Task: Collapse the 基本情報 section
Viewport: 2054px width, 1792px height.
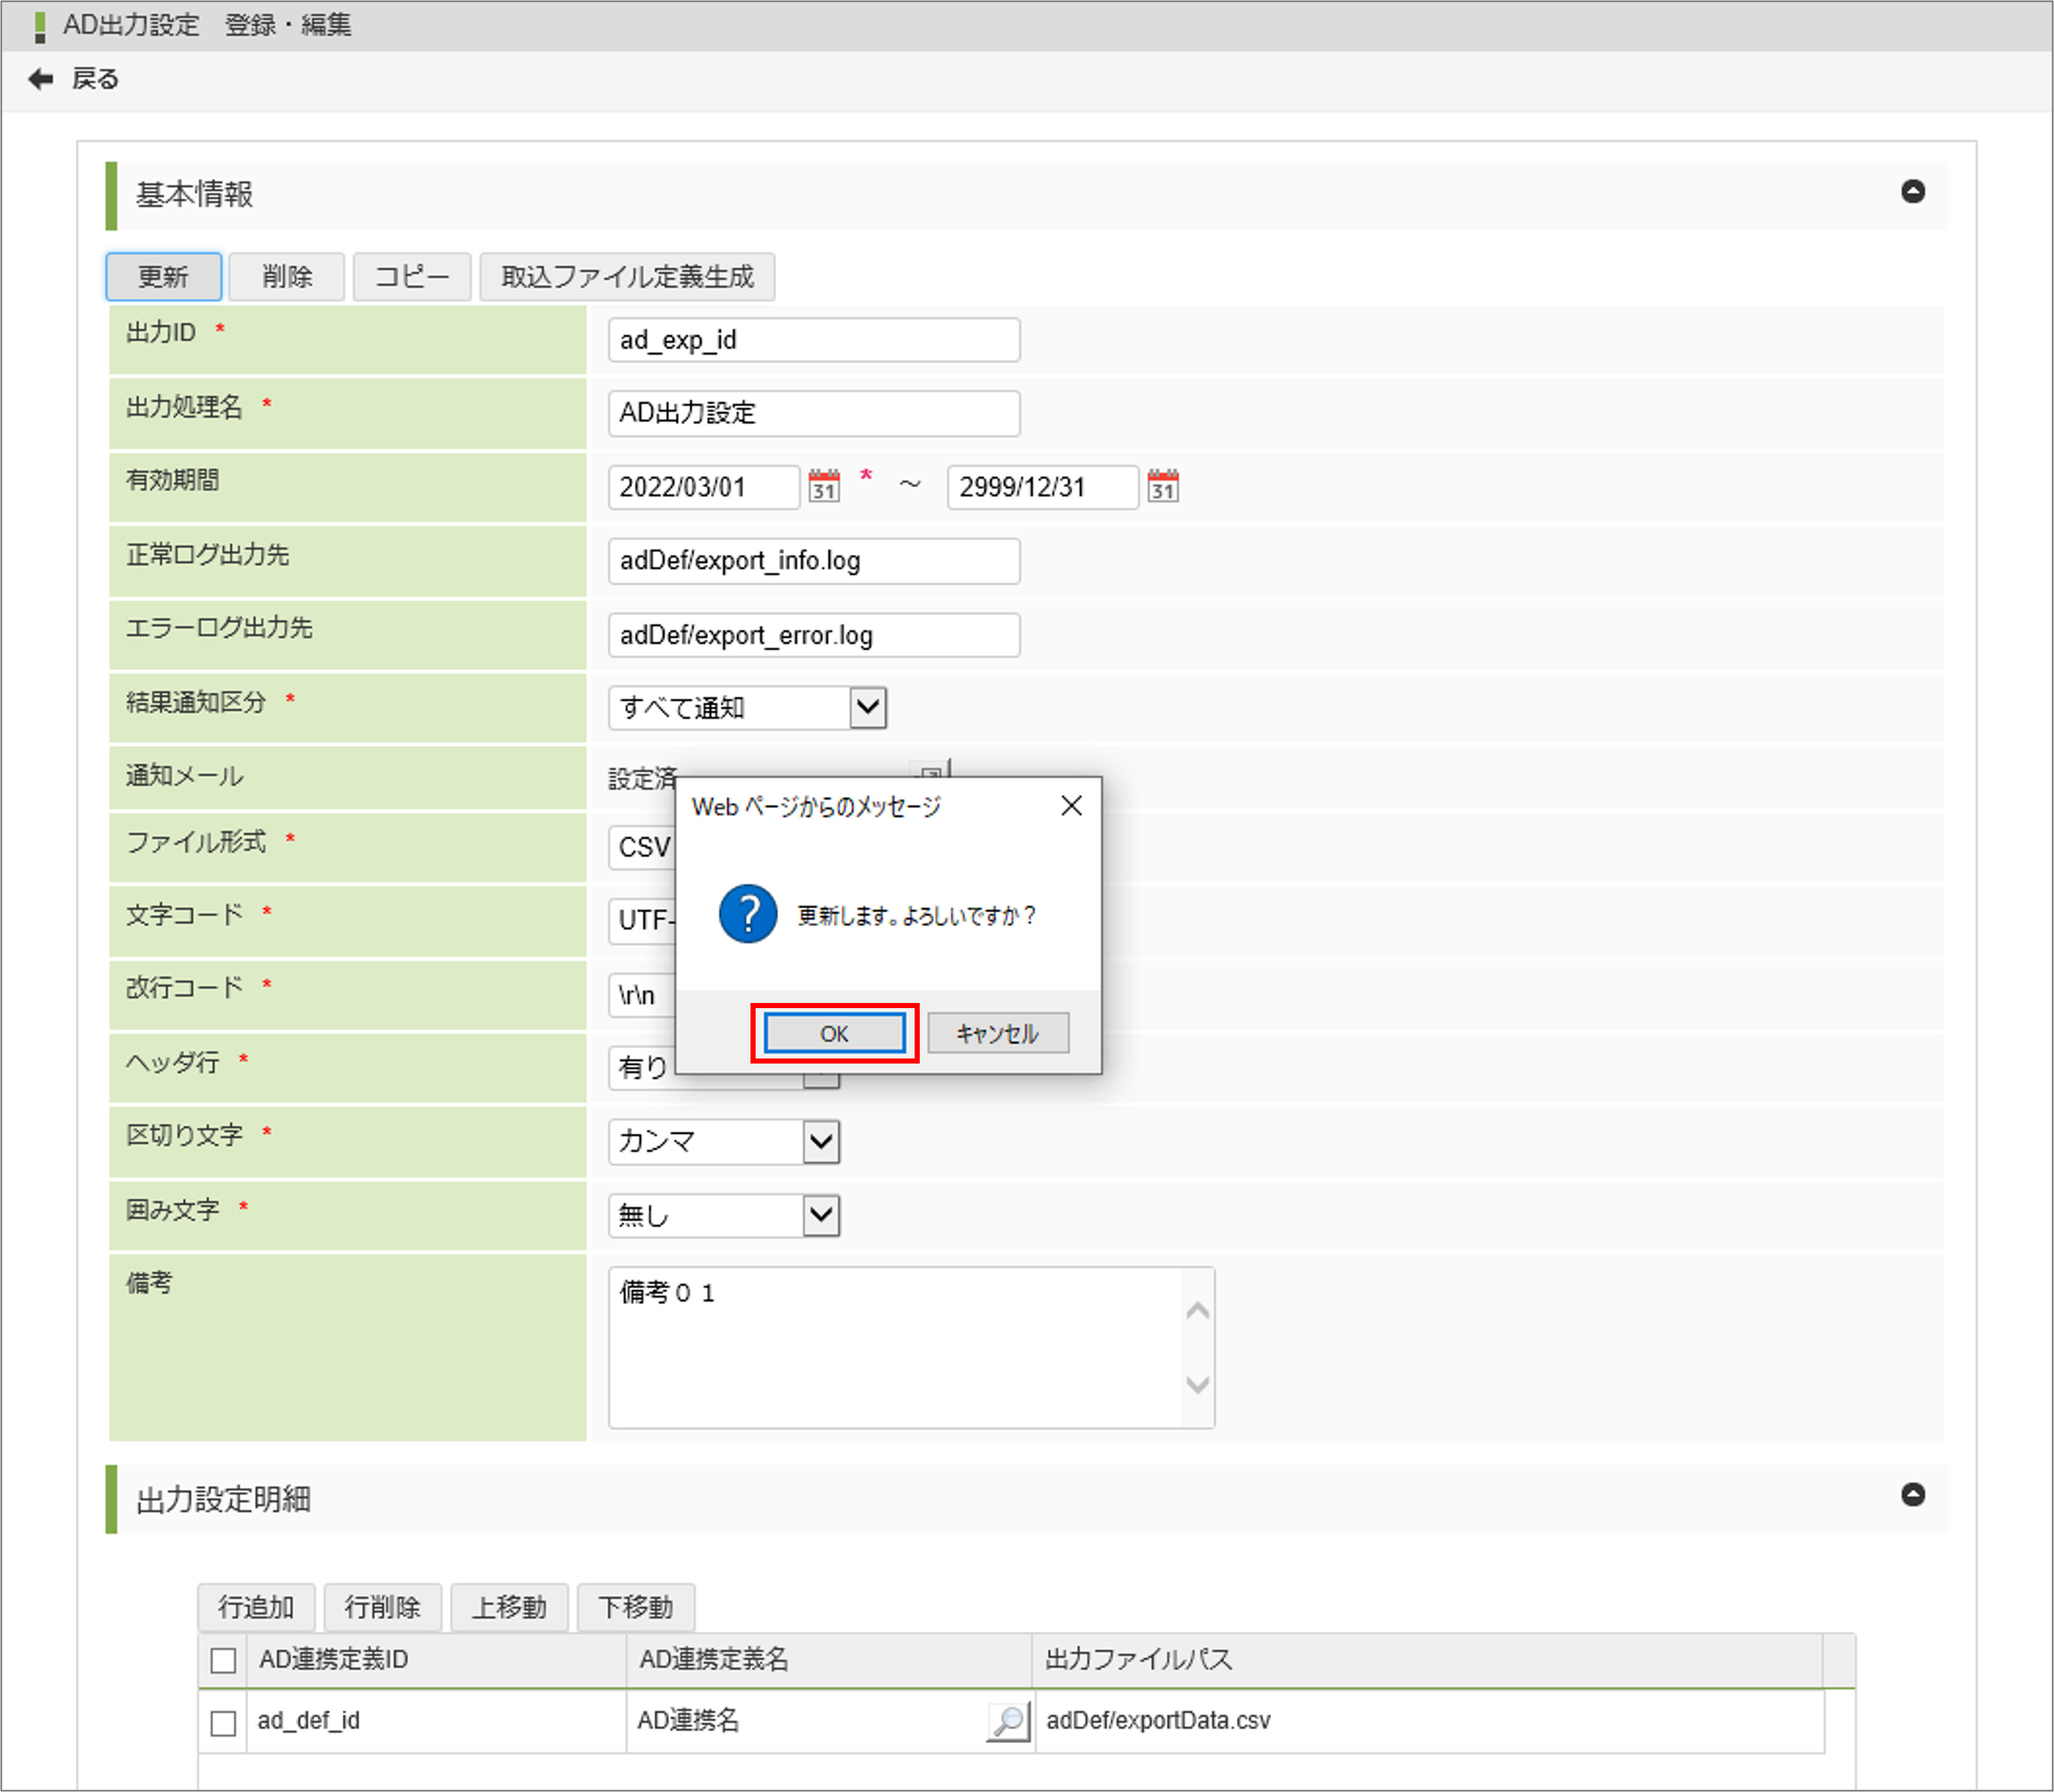Action: click(x=1912, y=192)
